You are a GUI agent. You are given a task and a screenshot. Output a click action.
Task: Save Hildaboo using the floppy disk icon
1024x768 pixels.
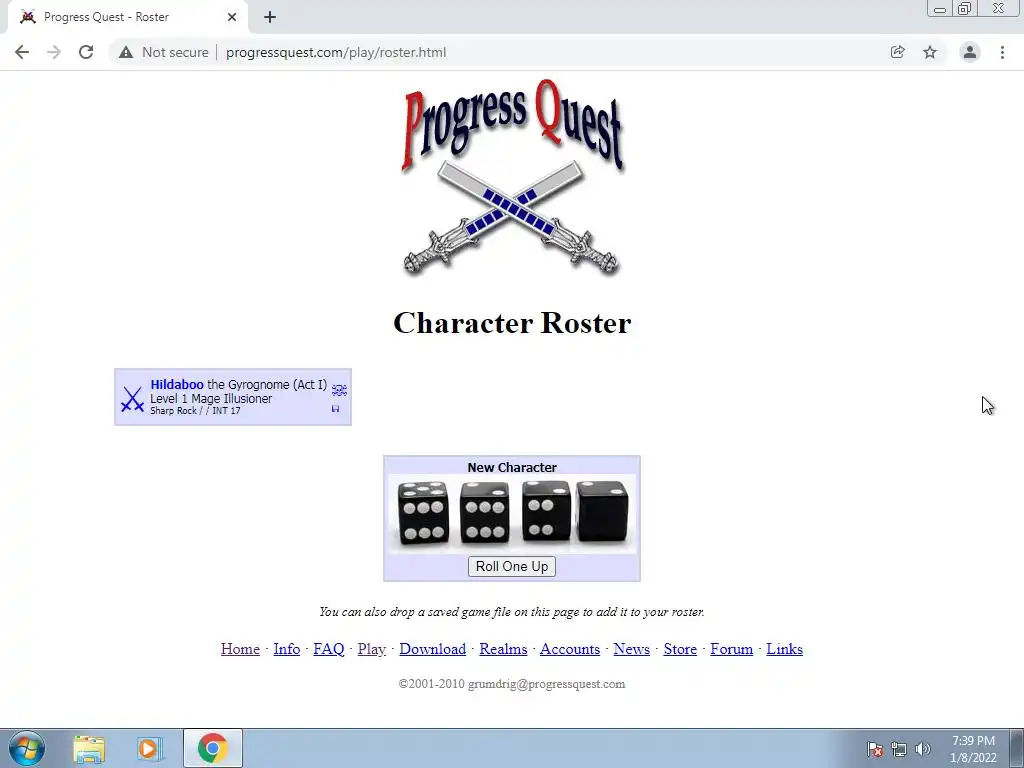(x=336, y=409)
